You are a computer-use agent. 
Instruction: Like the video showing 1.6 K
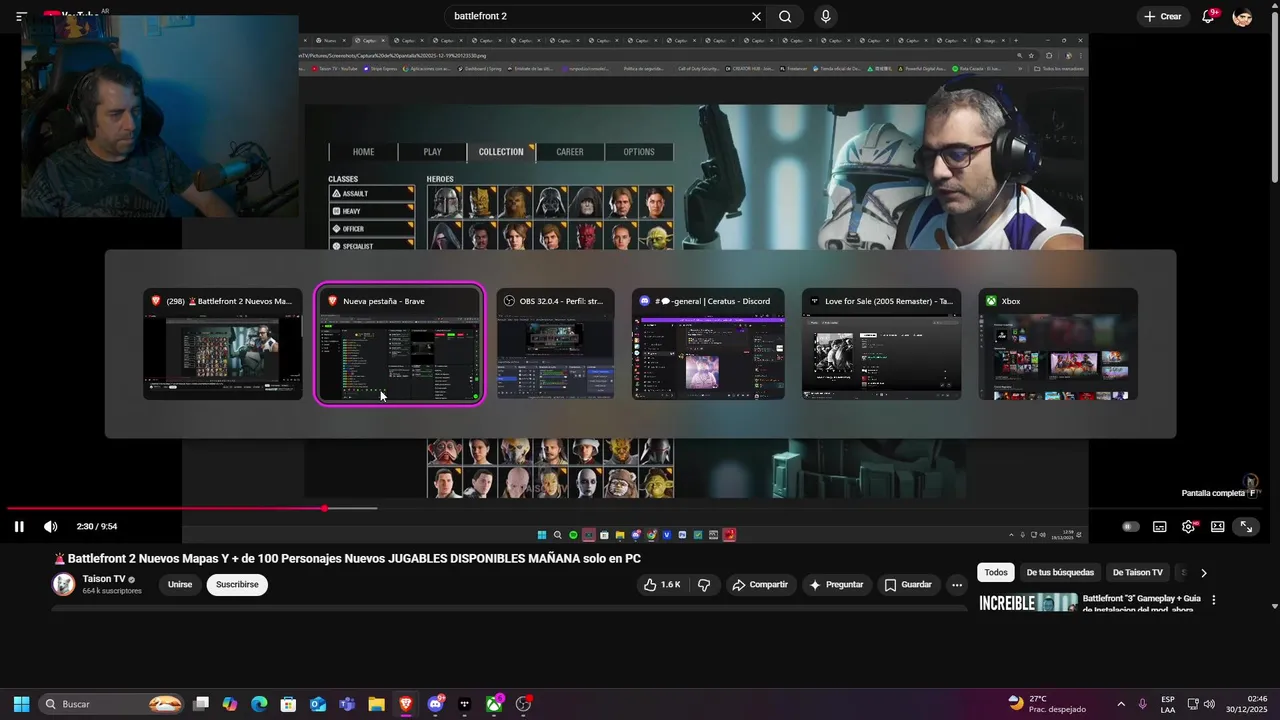[661, 585]
